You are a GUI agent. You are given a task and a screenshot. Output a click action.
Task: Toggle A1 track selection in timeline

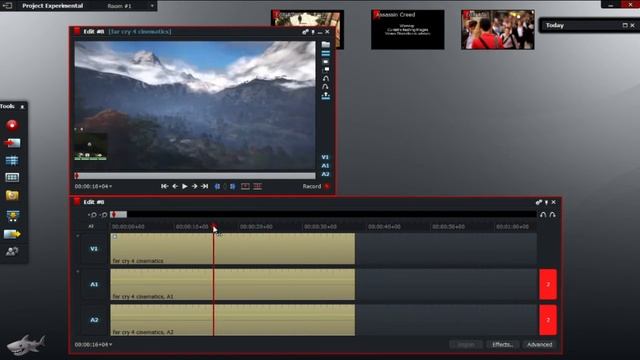94,284
